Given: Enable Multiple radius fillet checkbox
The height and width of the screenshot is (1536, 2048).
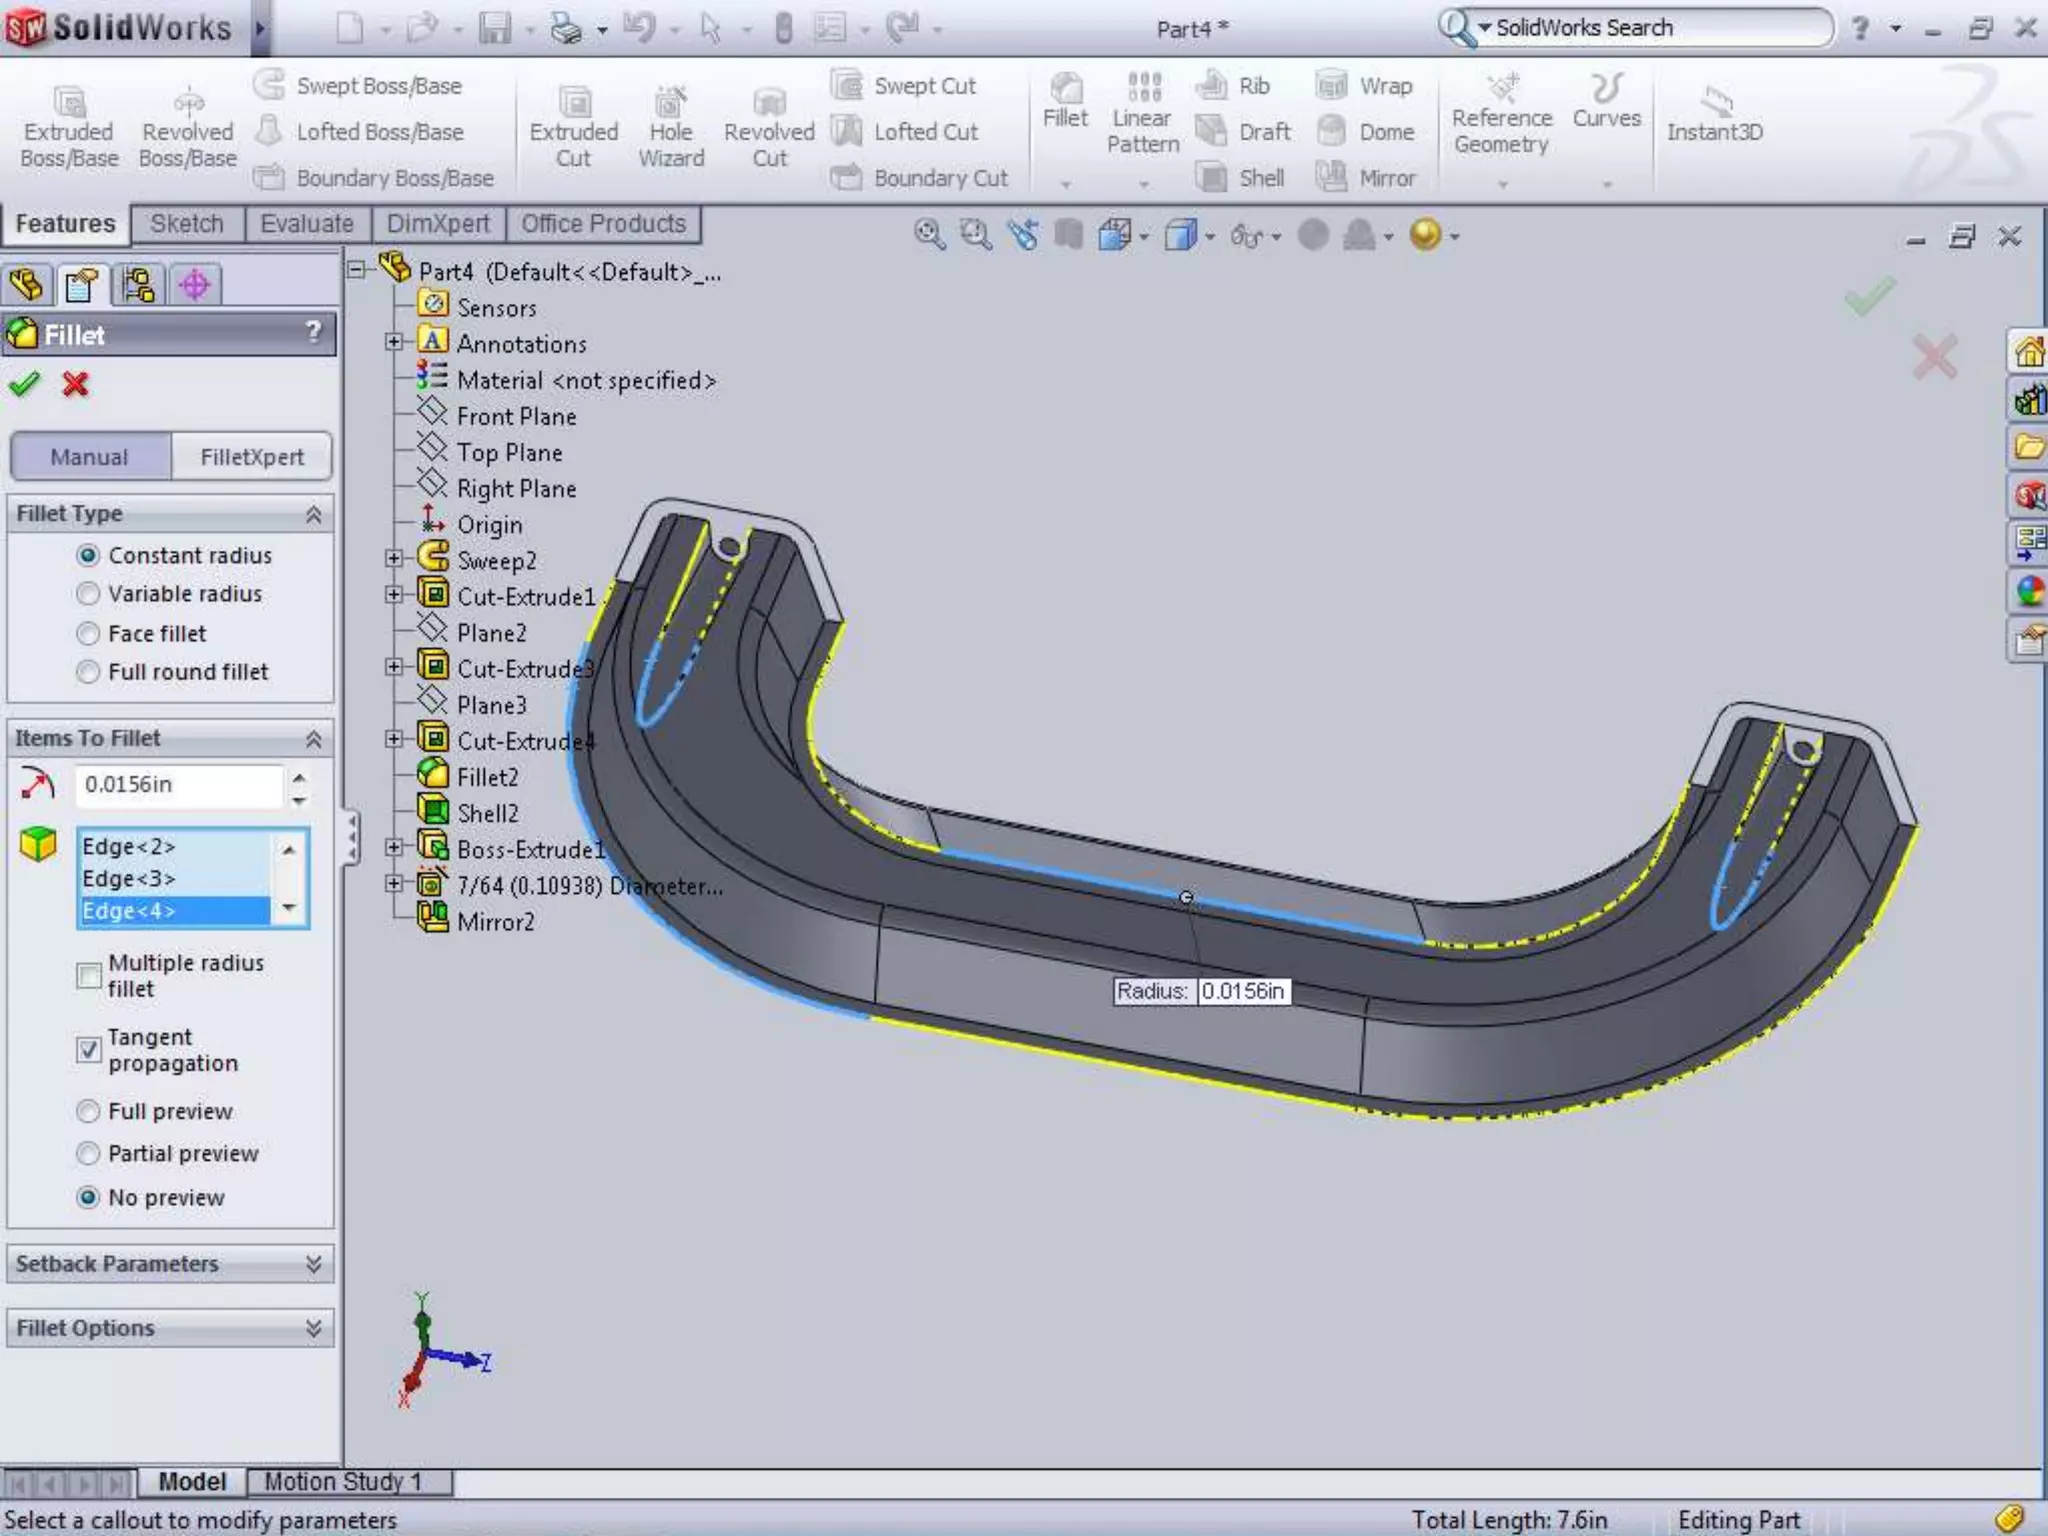Looking at the screenshot, I should point(89,975).
